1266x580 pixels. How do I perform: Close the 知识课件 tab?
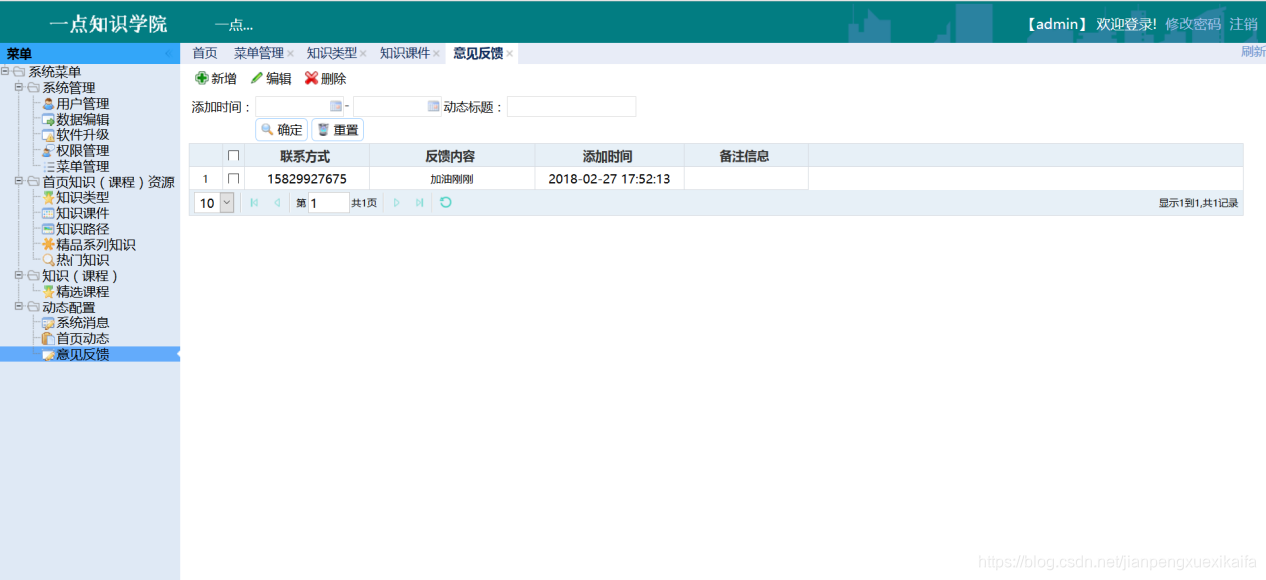coord(436,54)
